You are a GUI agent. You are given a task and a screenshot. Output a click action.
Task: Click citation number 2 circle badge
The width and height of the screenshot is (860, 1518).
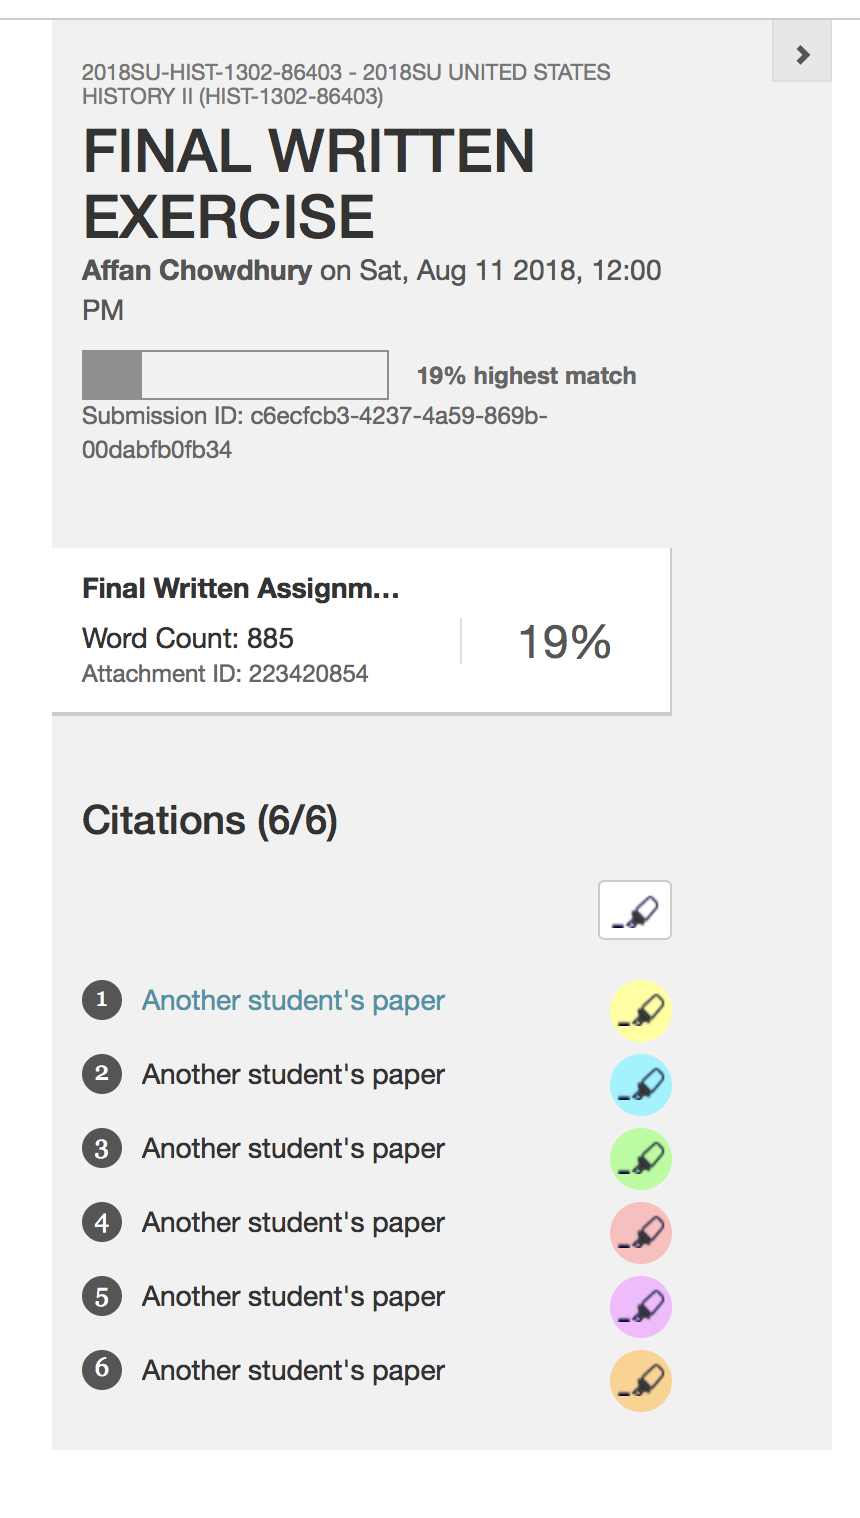click(102, 1074)
